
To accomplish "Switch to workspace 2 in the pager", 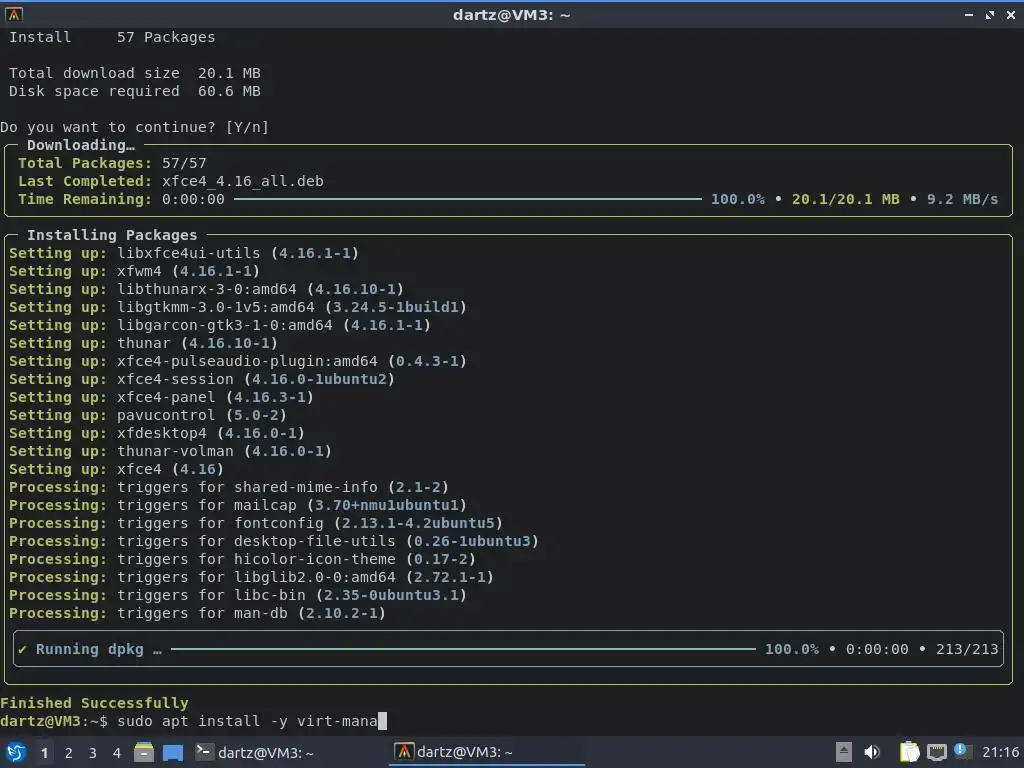I will click(69, 753).
